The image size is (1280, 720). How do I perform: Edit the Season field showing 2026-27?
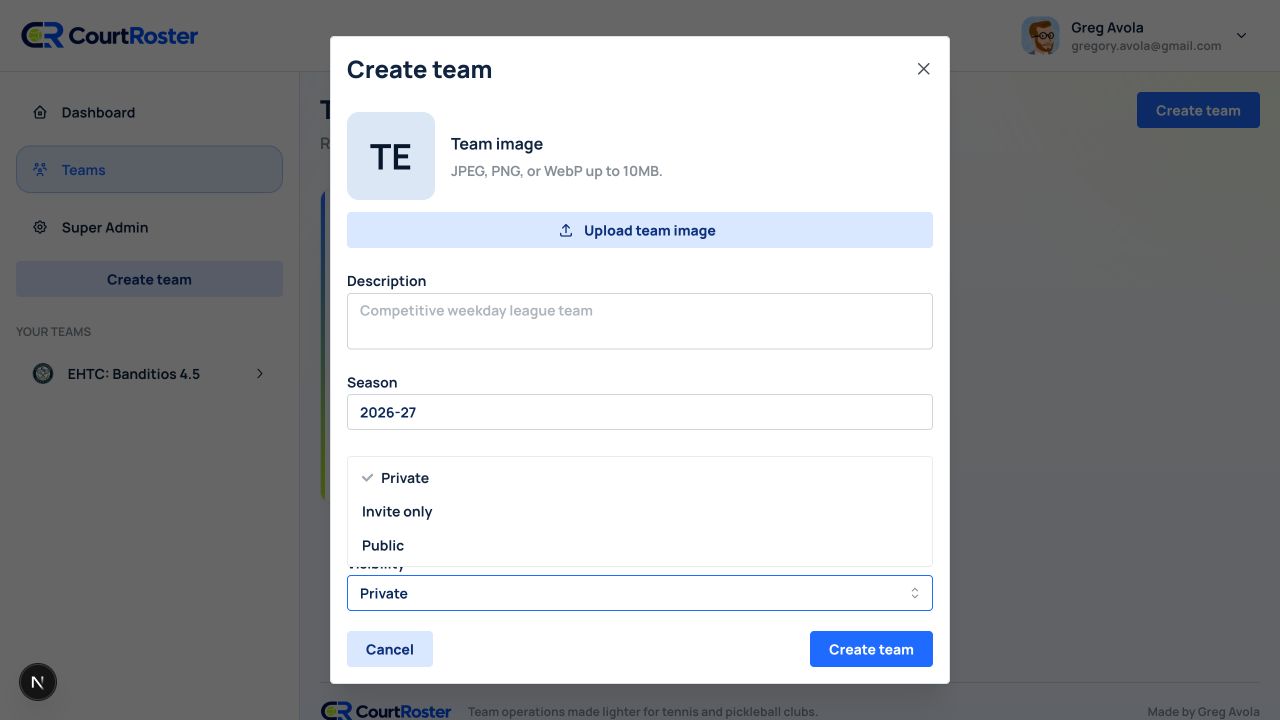coord(640,412)
